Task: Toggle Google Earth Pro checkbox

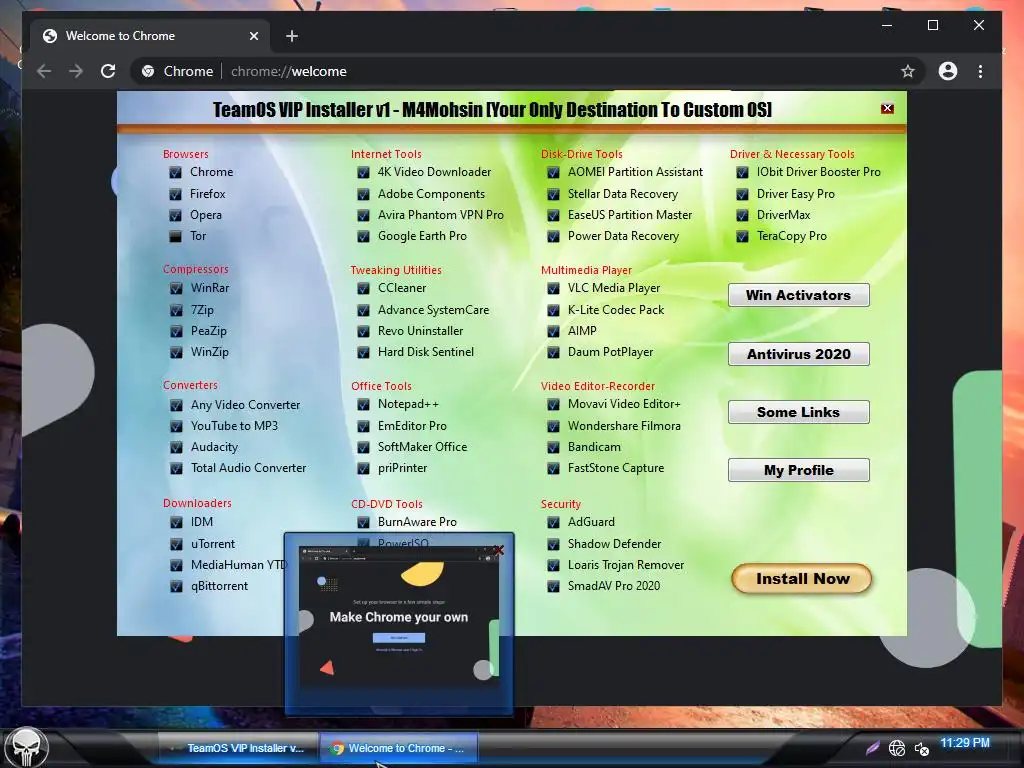Action: point(363,236)
